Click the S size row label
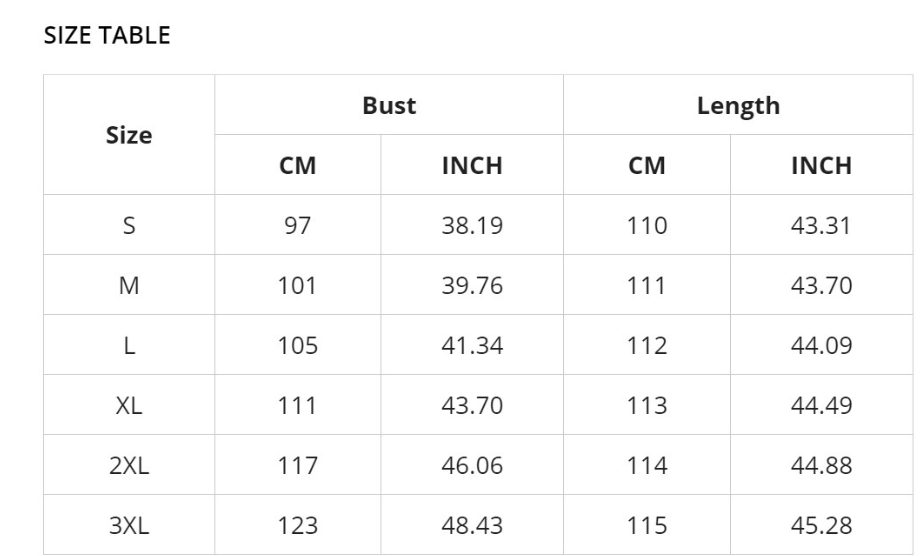Screen dimensions: 920x556 pyautogui.click(x=129, y=225)
